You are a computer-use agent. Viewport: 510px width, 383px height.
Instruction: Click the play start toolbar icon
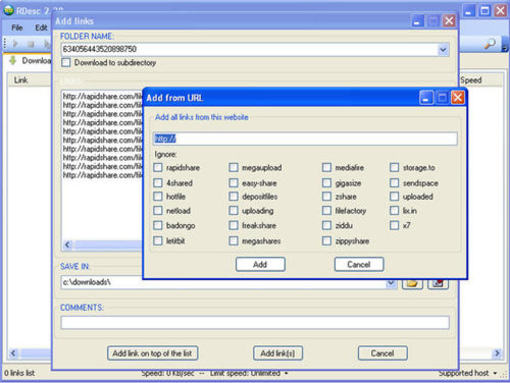click(x=15, y=44)
